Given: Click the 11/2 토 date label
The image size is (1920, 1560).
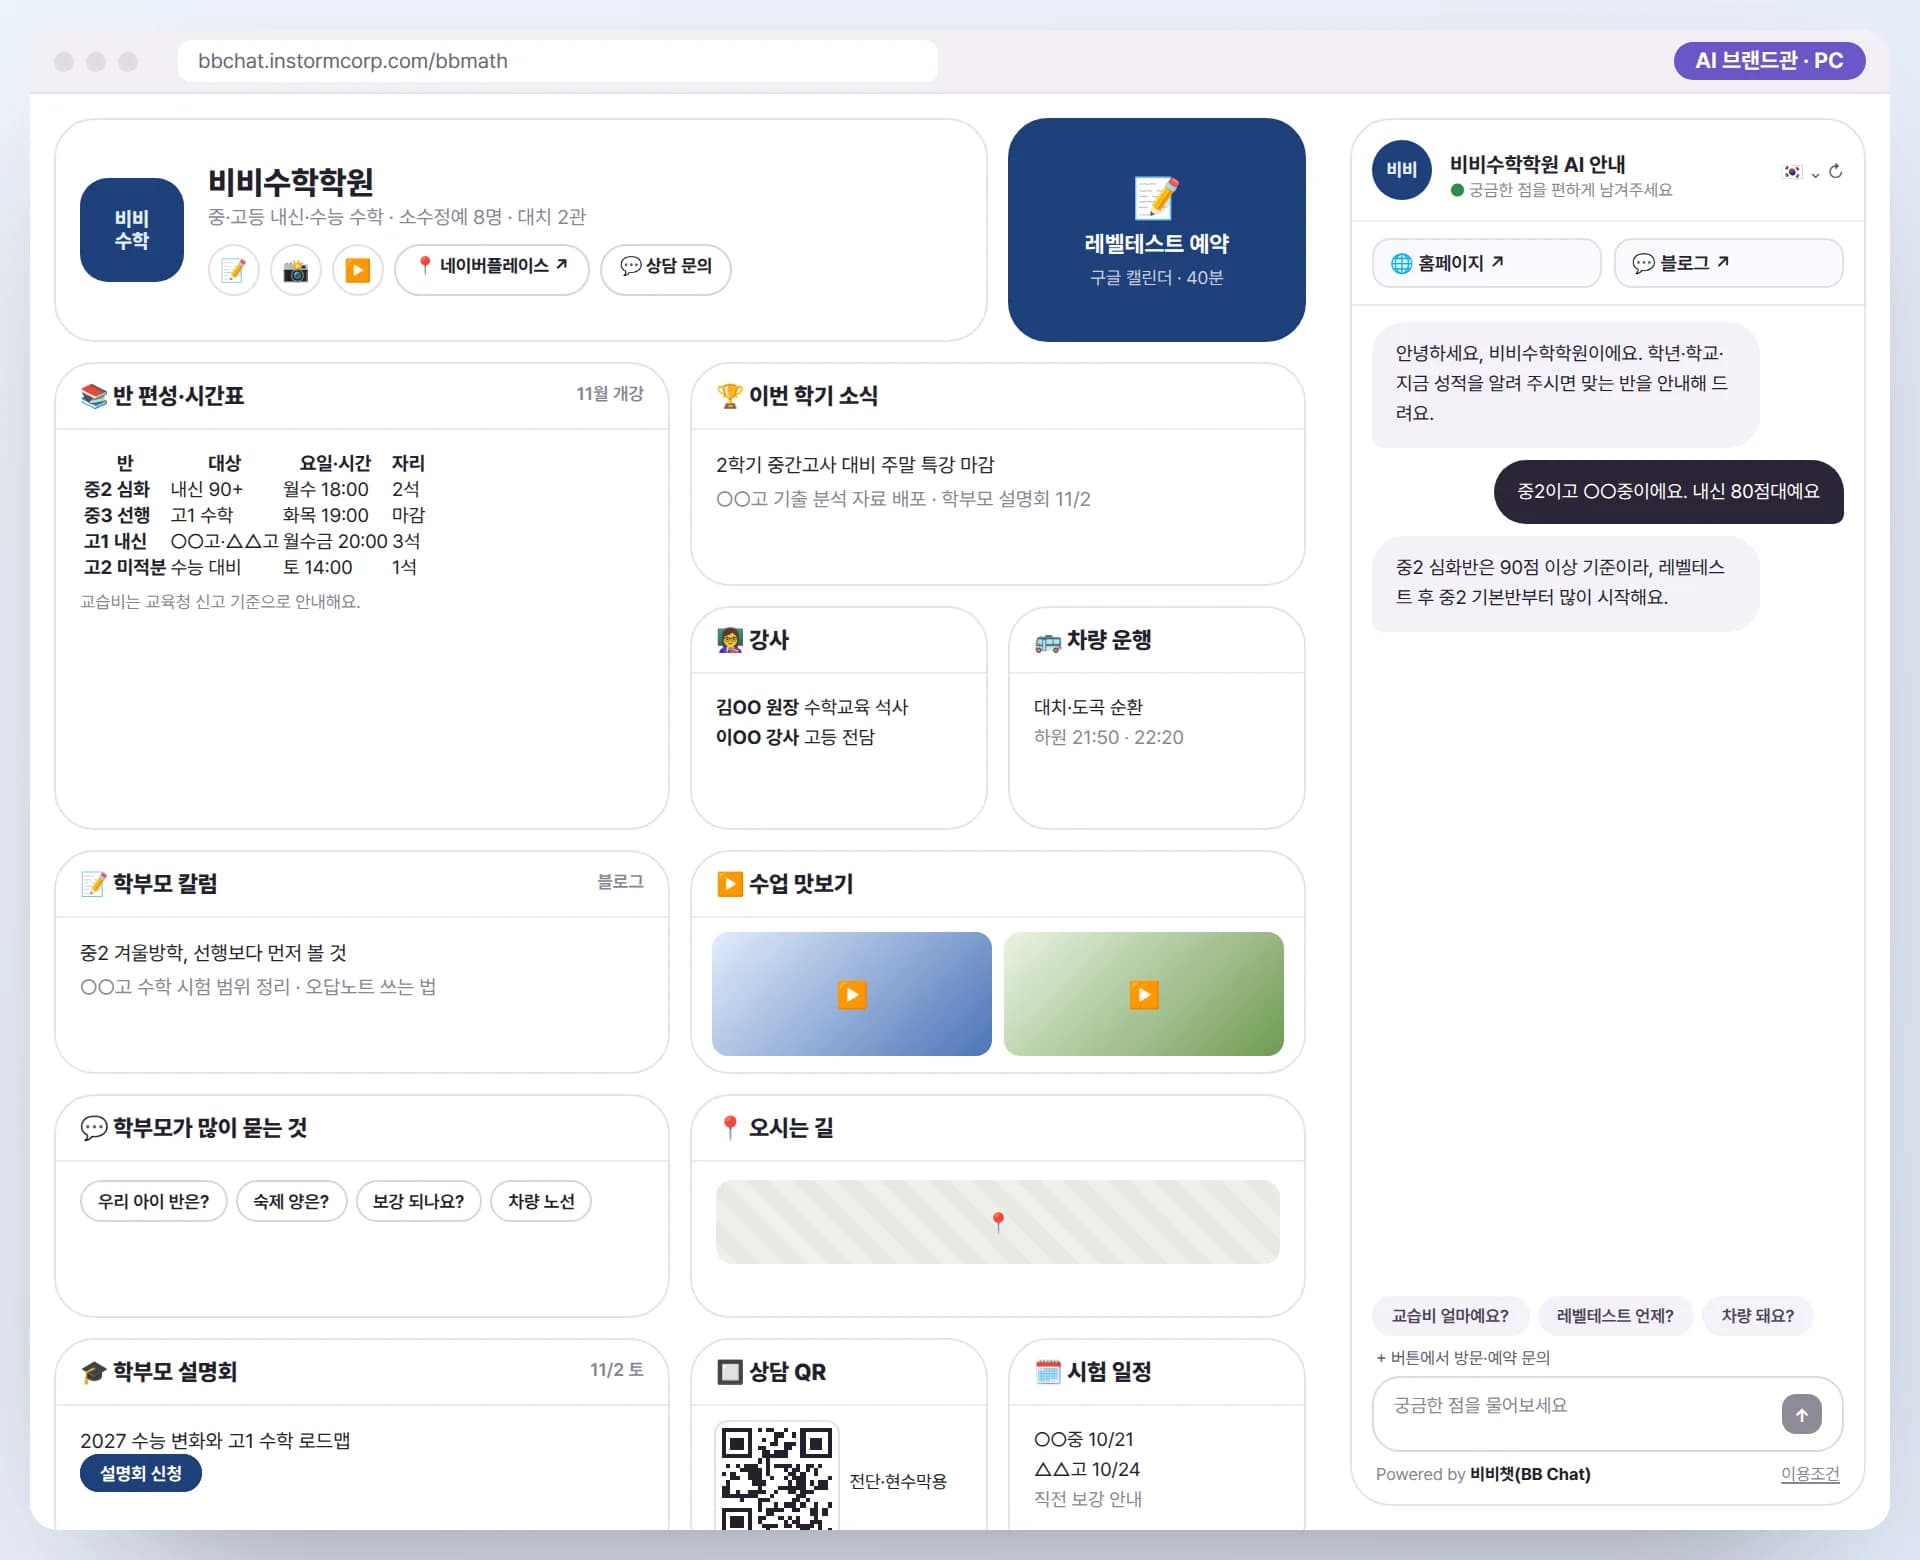Looking at the screenshot, I should tap(616, 1370).
